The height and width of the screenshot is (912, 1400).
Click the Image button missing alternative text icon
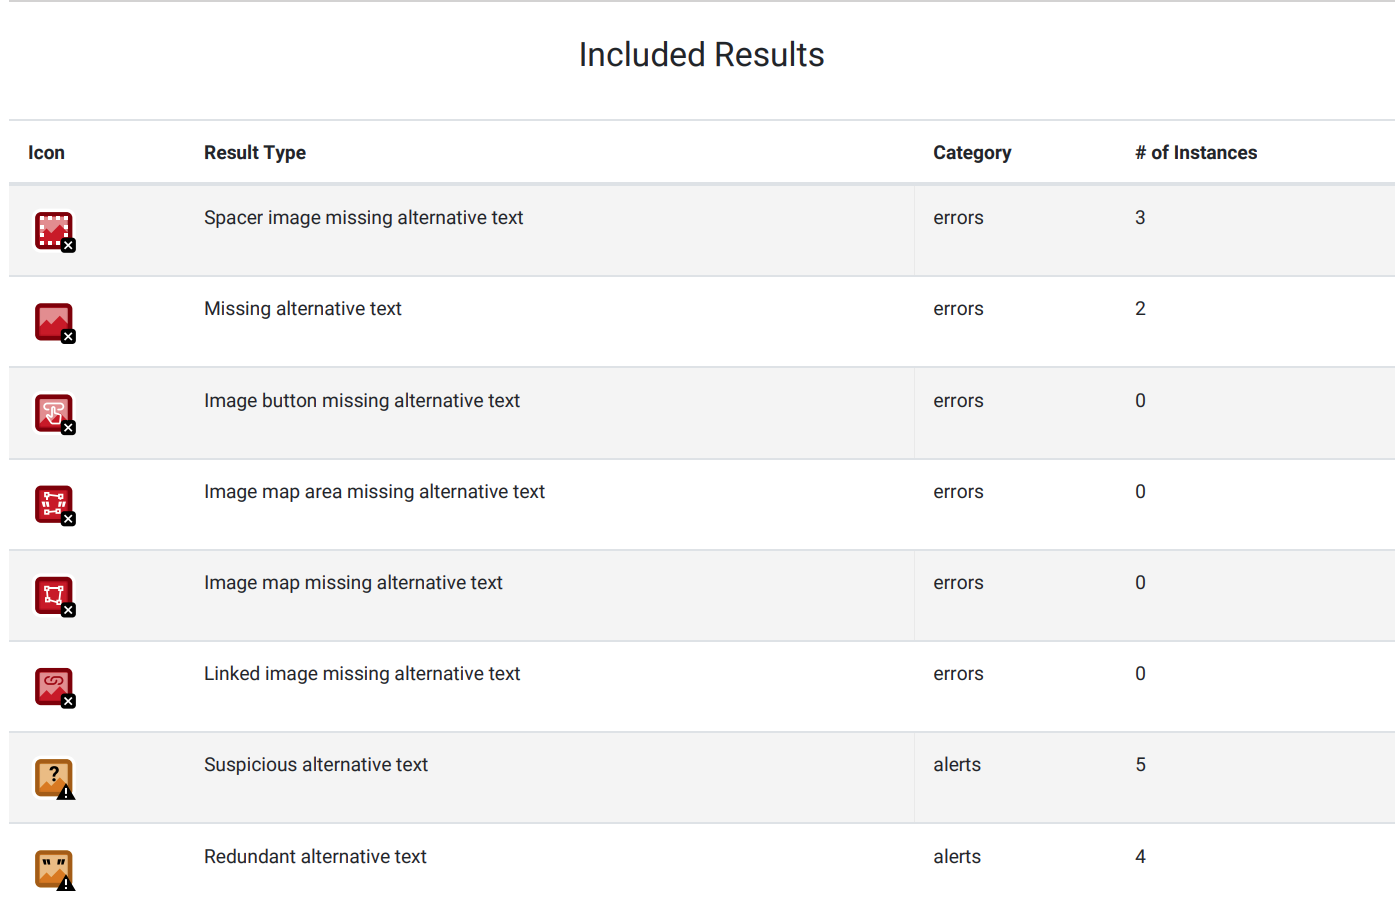click(x=55, y=414)
